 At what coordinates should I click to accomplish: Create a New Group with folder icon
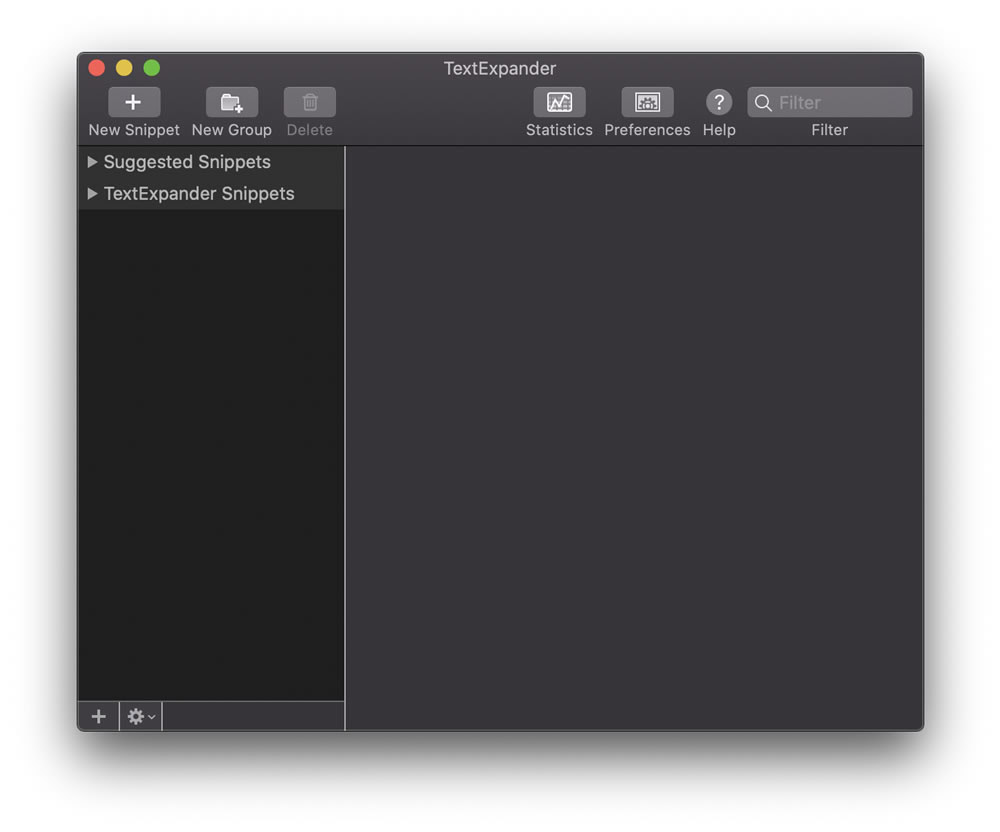click(x=232, y=102)
